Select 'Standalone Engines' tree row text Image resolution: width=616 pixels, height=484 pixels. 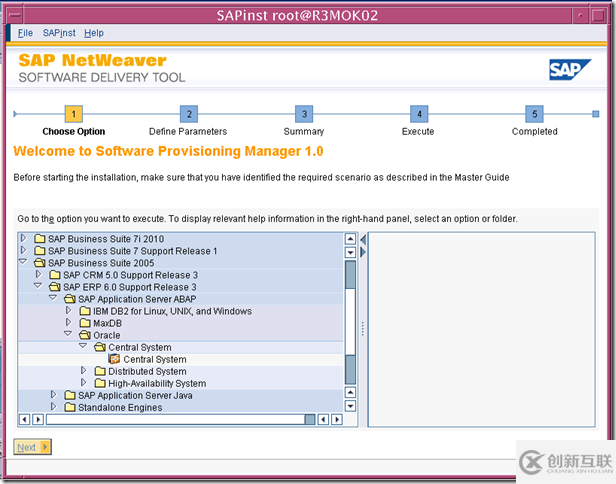coord(120,408)
